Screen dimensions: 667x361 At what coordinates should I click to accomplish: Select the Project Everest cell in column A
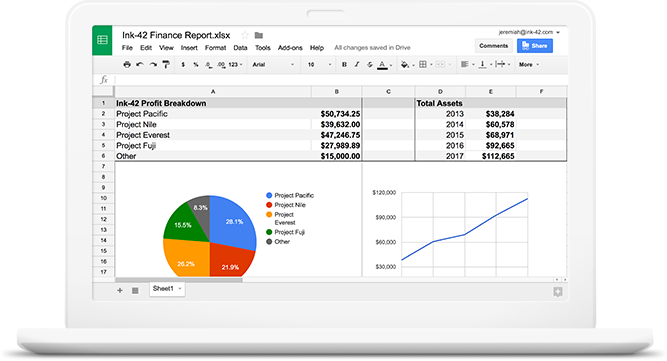click(x=213, y=135)
